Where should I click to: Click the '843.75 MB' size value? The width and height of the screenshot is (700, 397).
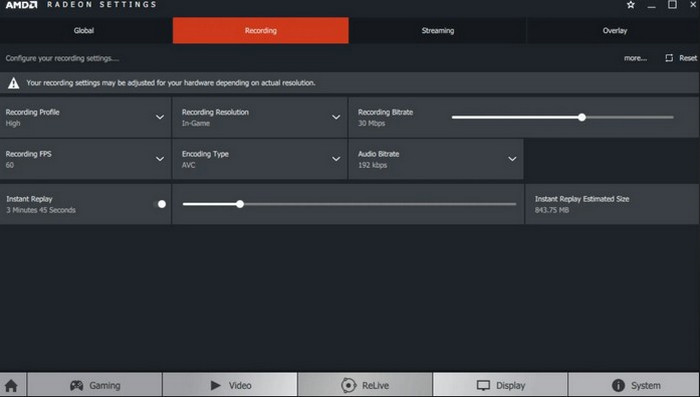552,210
